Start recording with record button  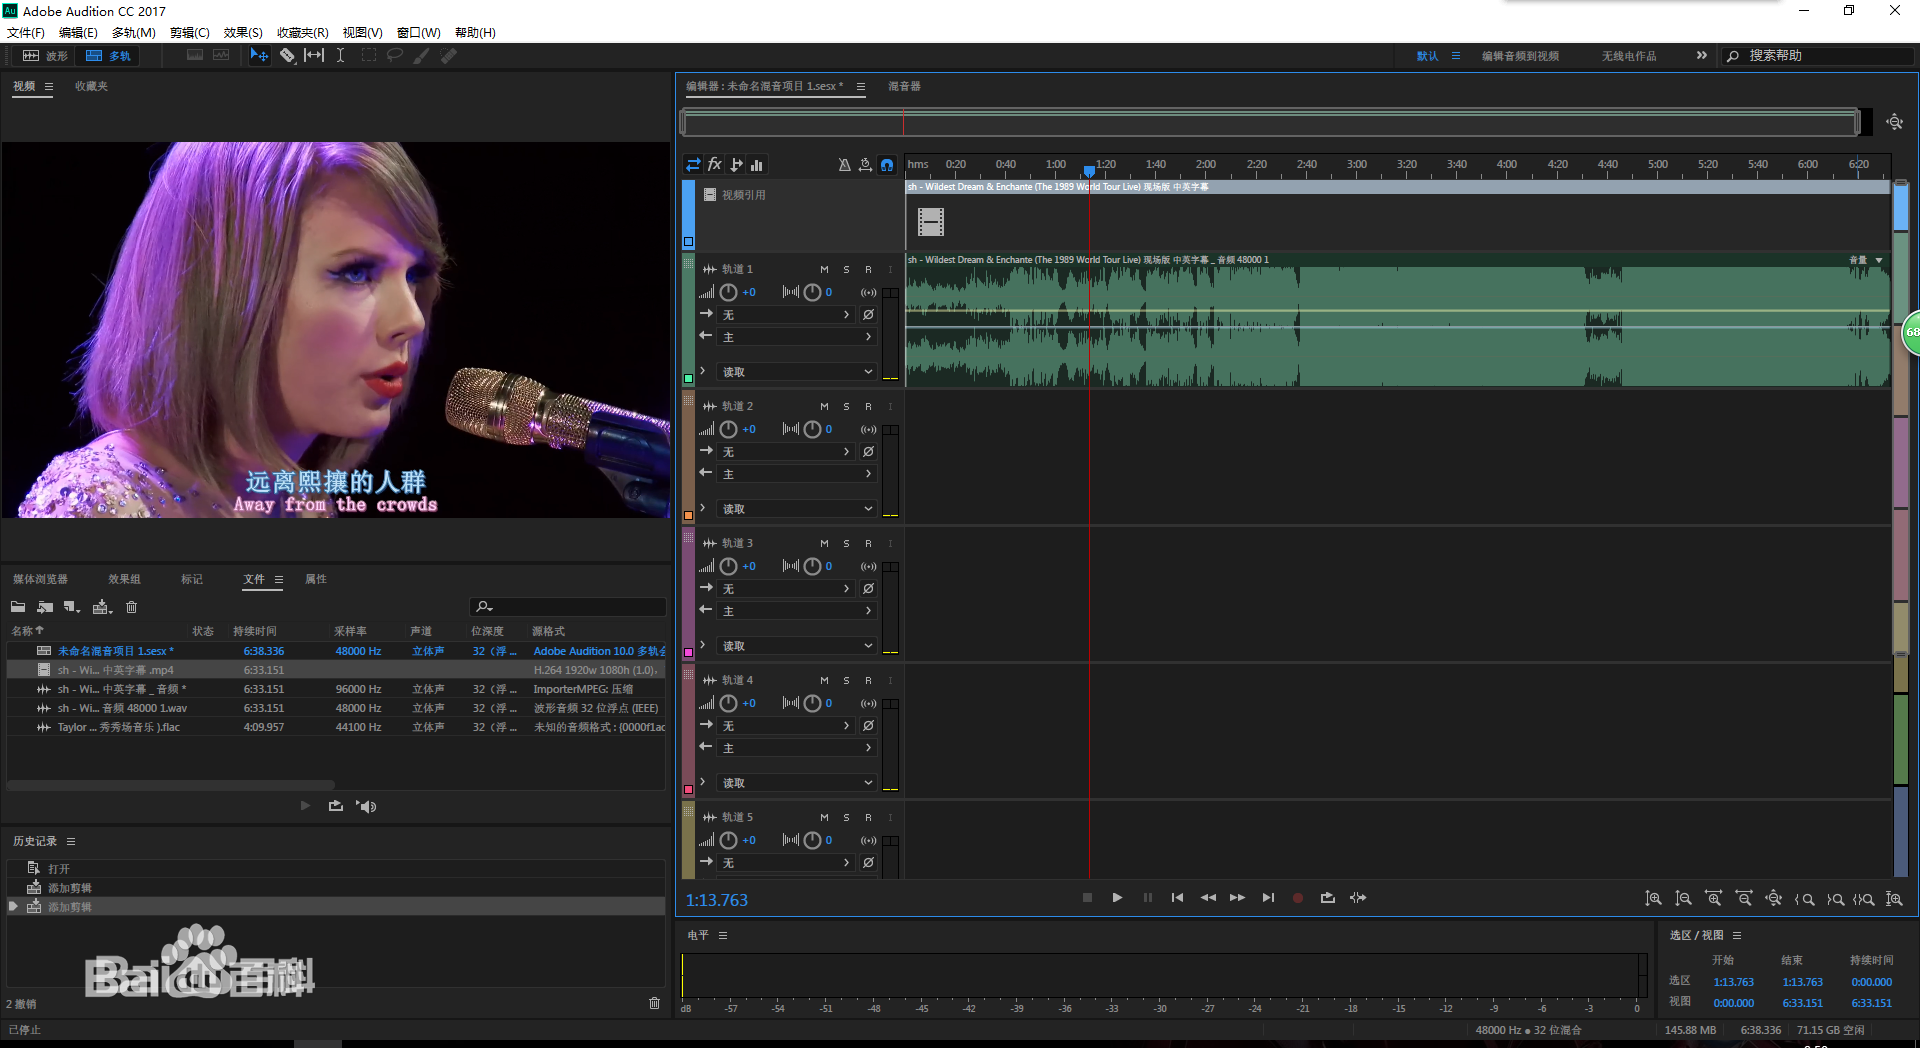1298,898
